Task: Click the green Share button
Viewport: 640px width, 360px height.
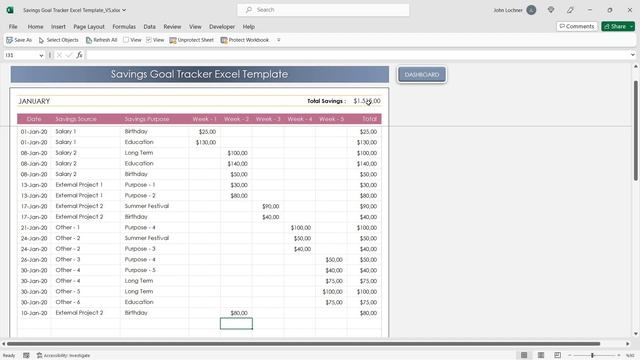Action: [x=615, y=27]
